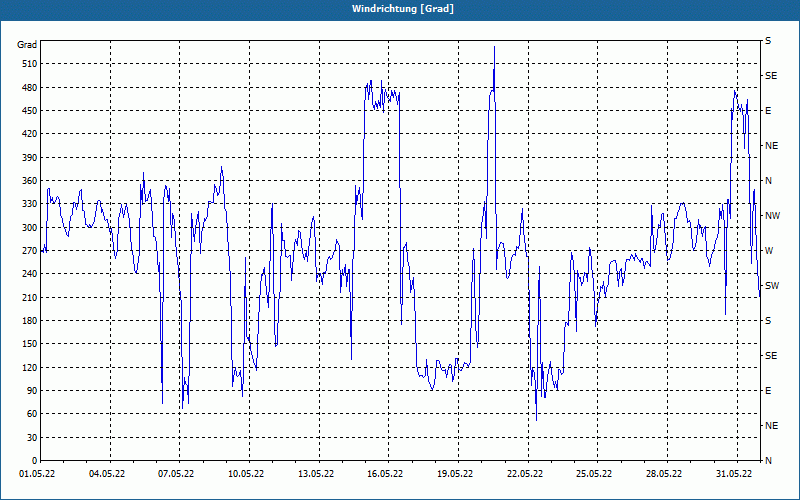
Task: Pick the 19.05.22 date label
Action: coord(455,474)
